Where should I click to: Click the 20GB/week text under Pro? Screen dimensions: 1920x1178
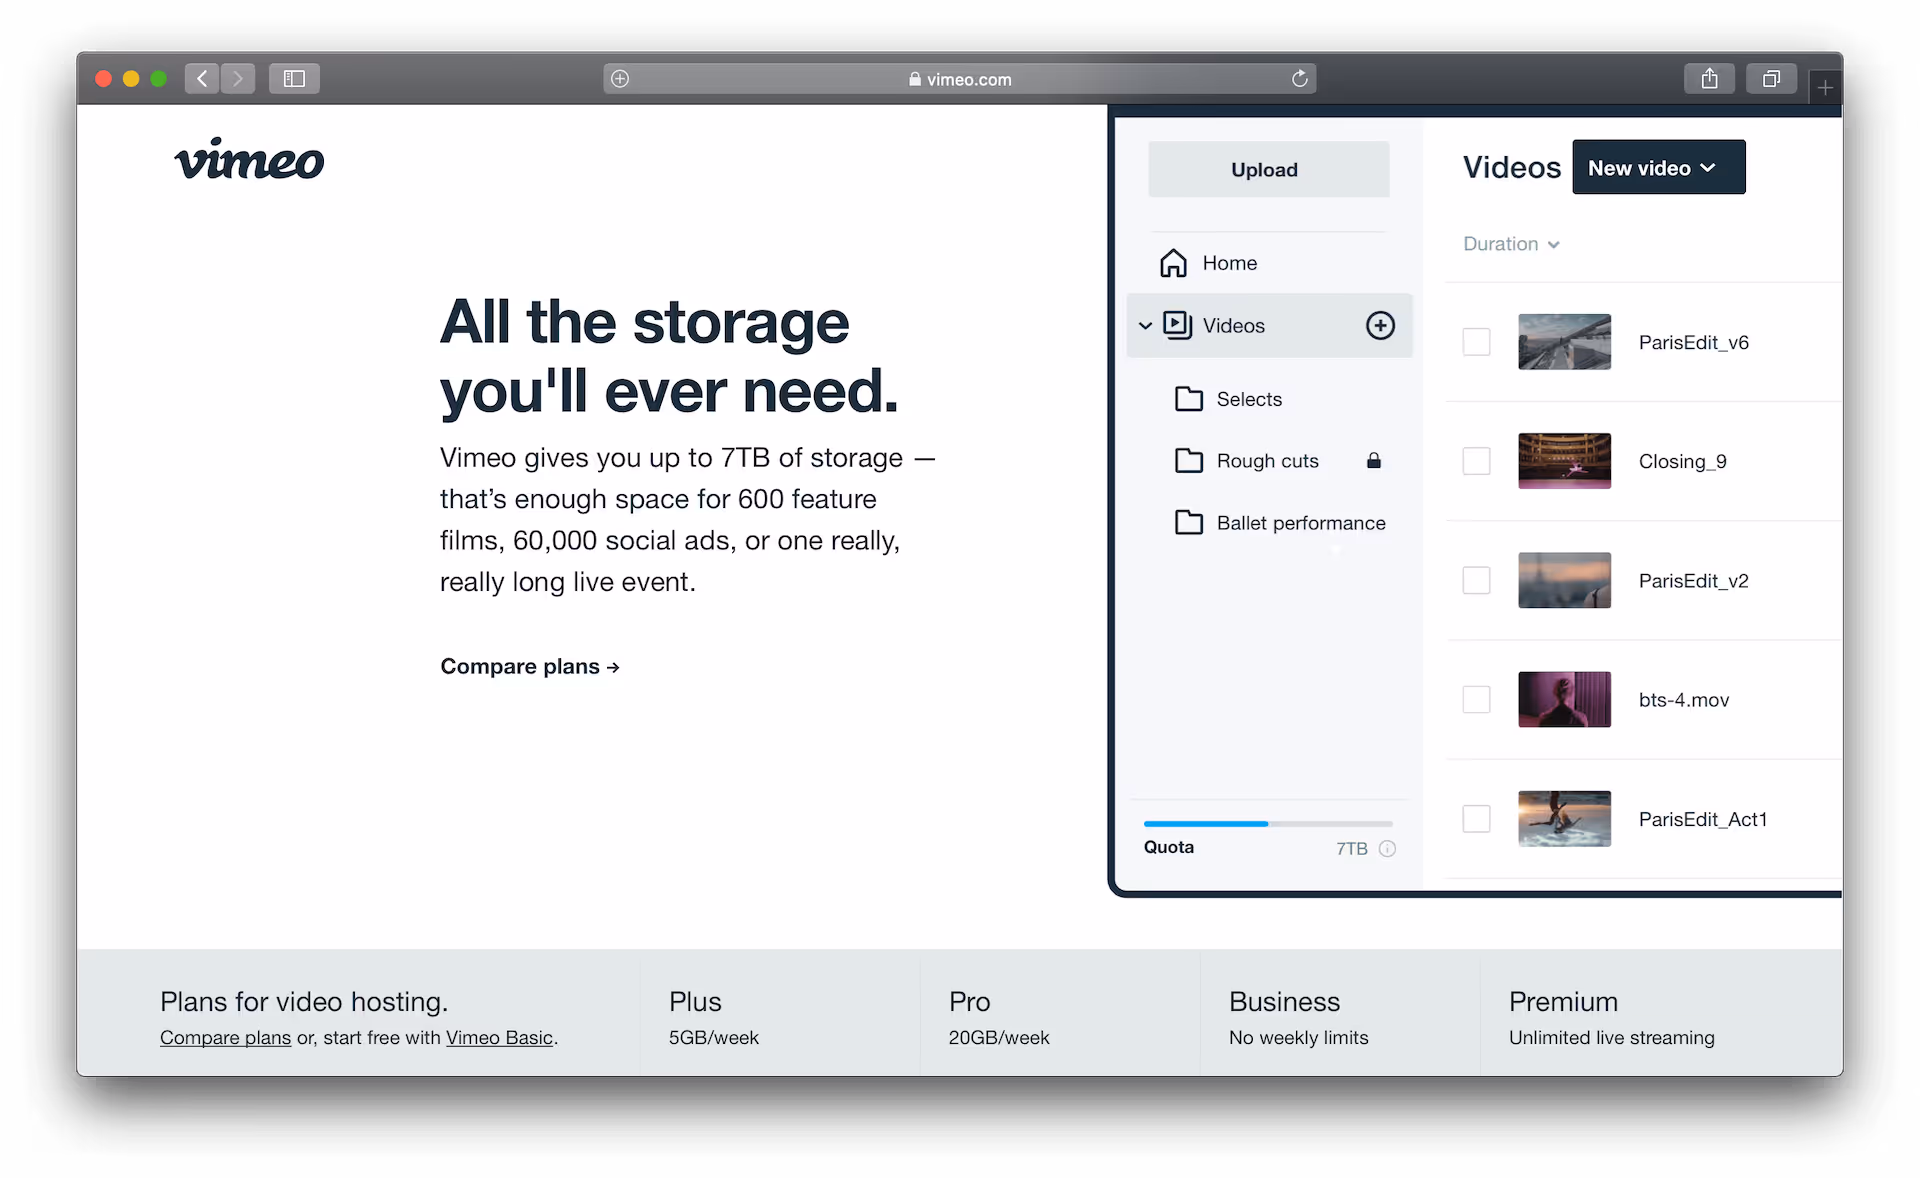pos(999,1038)
